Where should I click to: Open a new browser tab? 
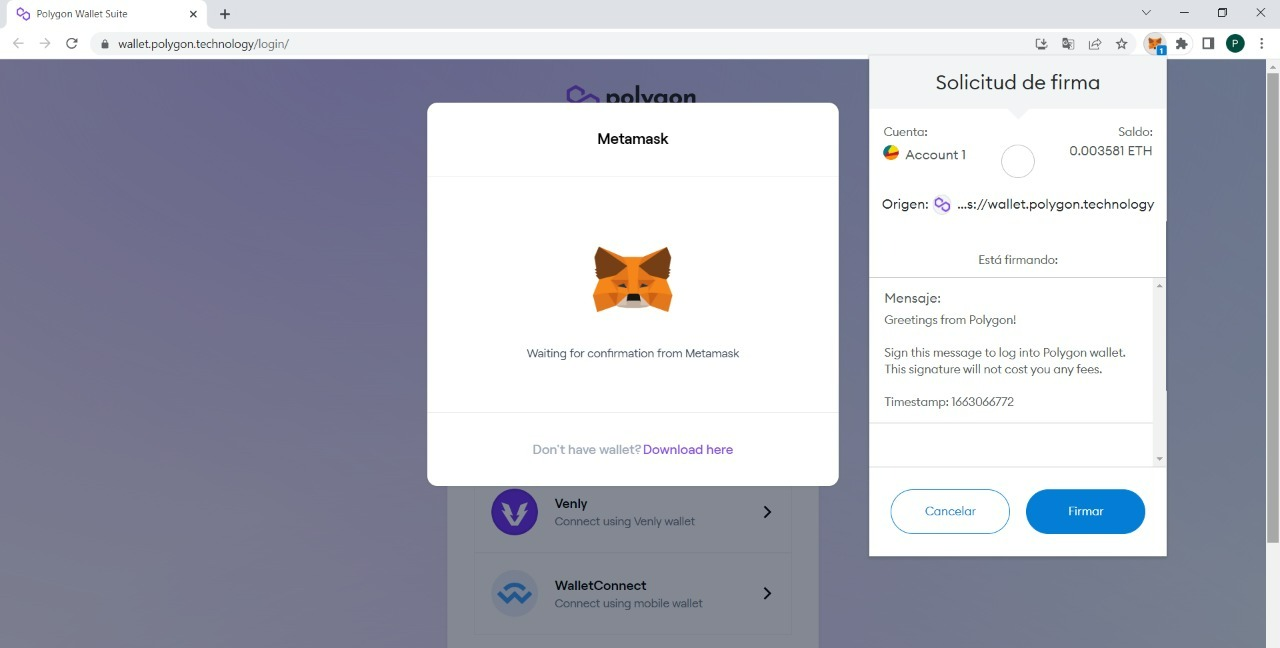pos(225,14)
